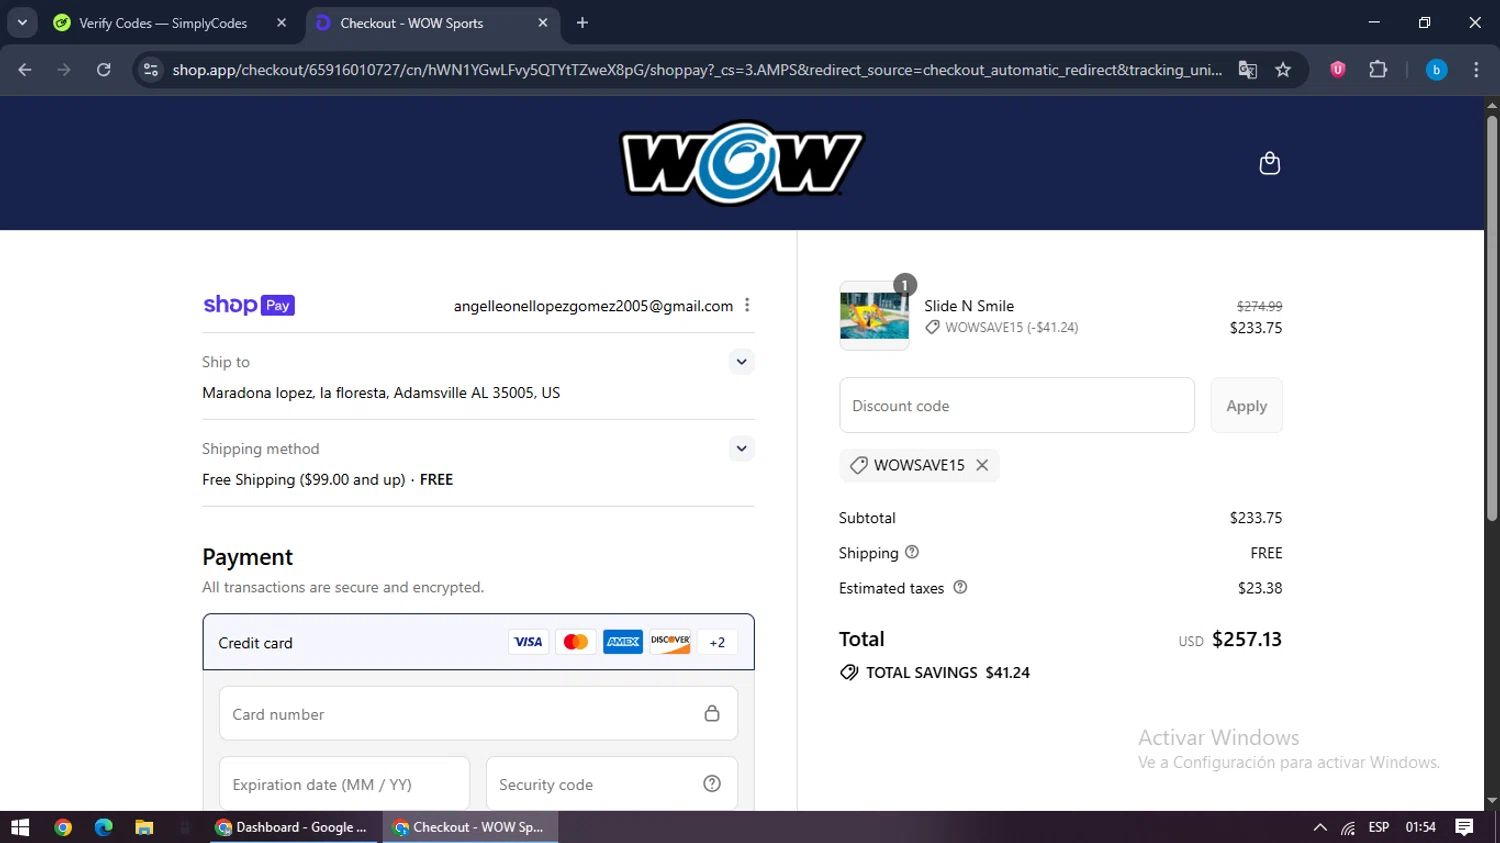Expand the Ship to section

point(741,362)
